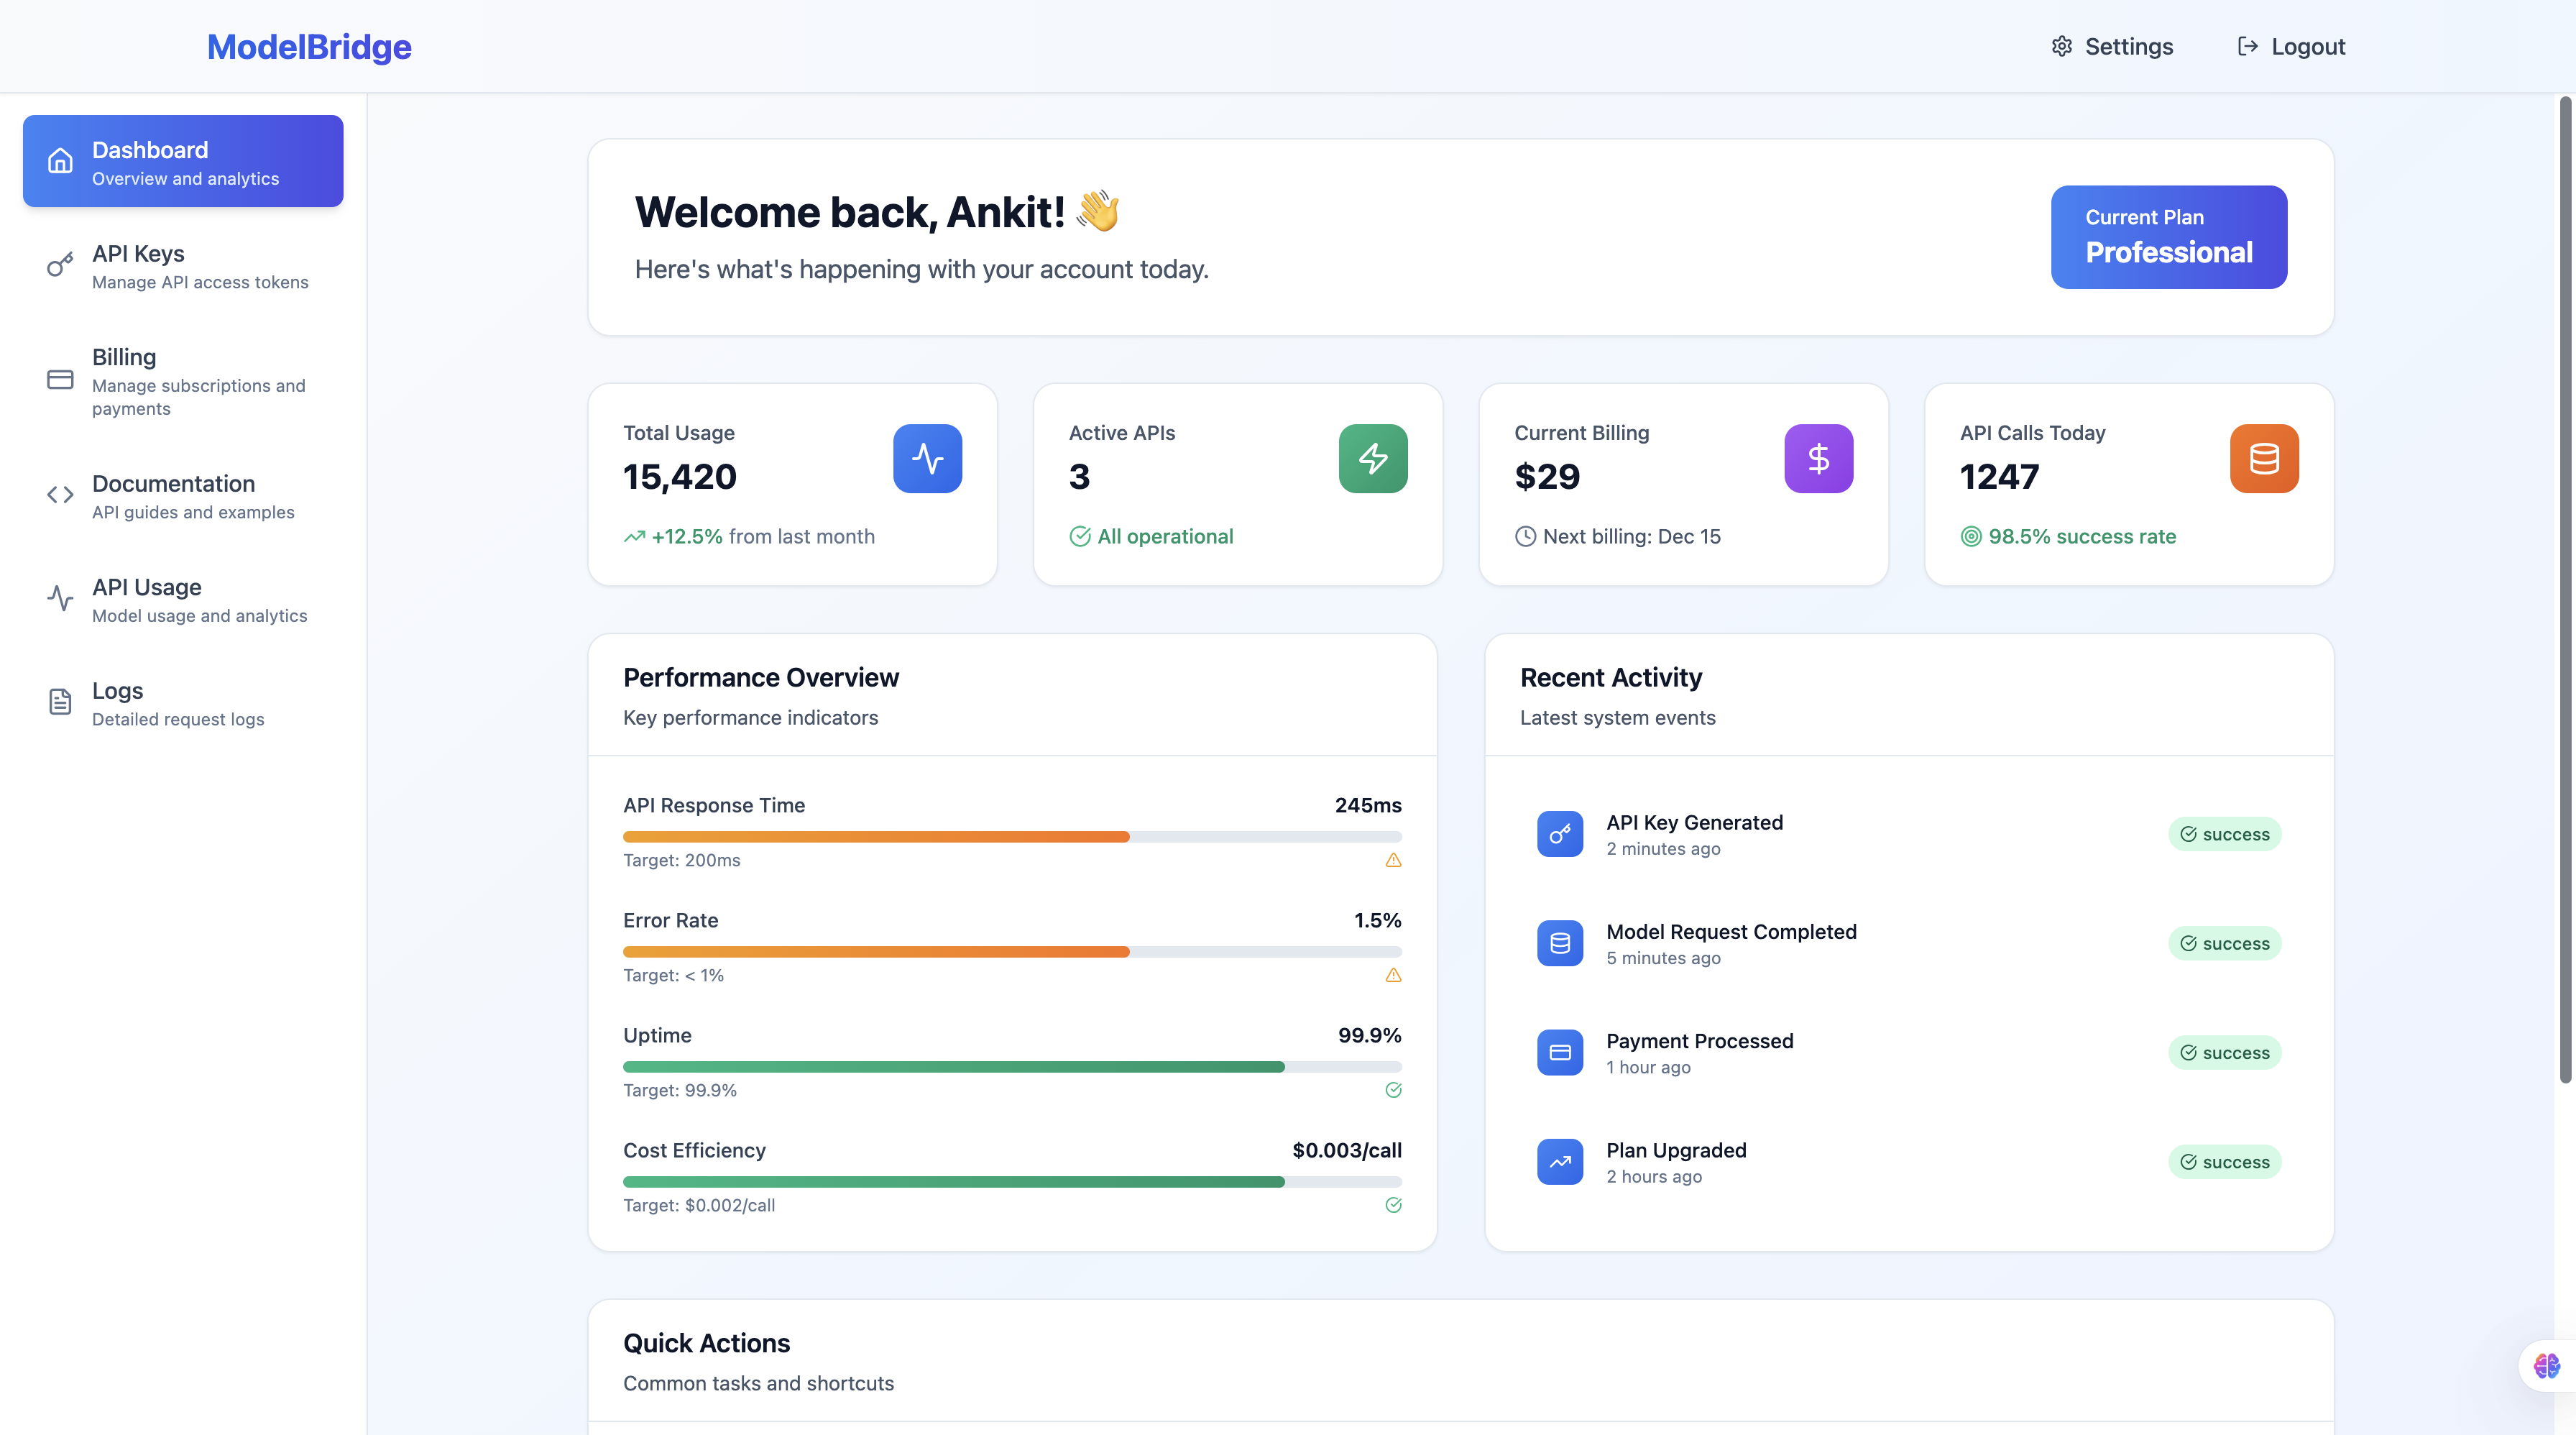Click the success badge for Payment Processed

click(x=2224, y=1052)
